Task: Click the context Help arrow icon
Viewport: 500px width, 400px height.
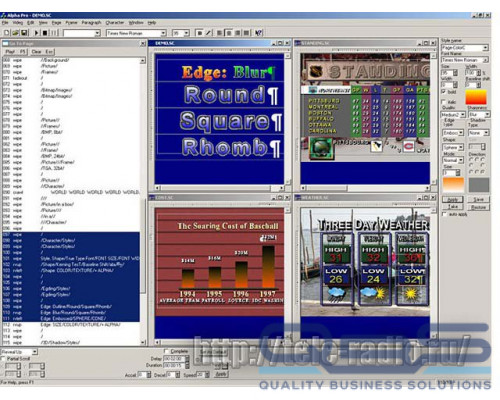Action: tap(258, 33)
